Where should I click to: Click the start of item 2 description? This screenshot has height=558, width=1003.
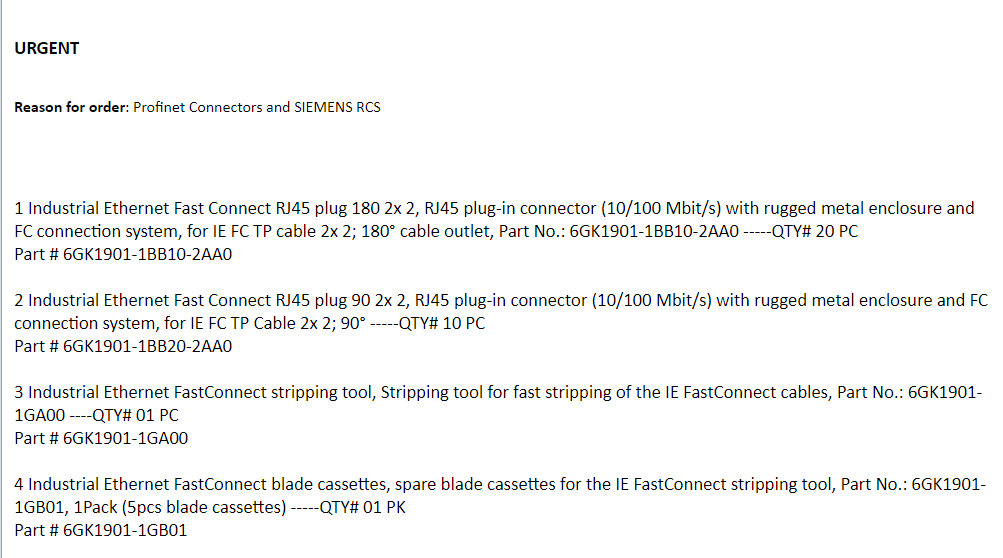coord(60,301)
